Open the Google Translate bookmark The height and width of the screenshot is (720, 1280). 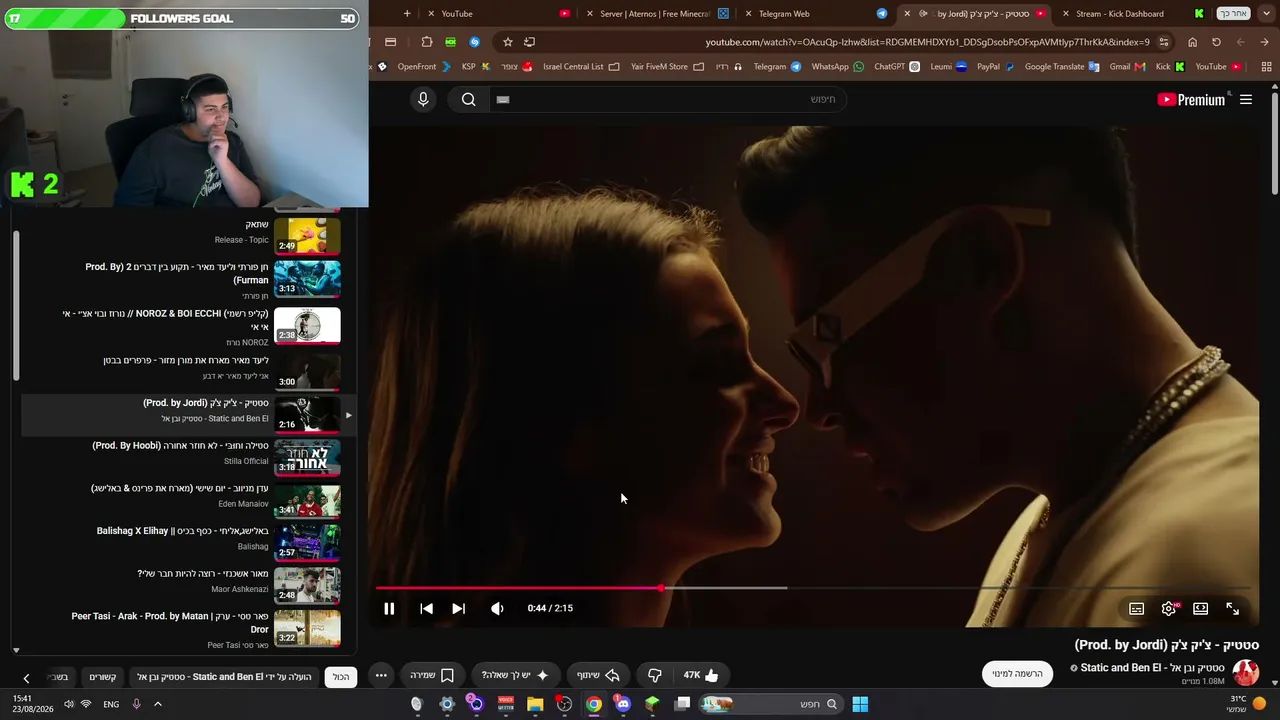pos(1062,67)
